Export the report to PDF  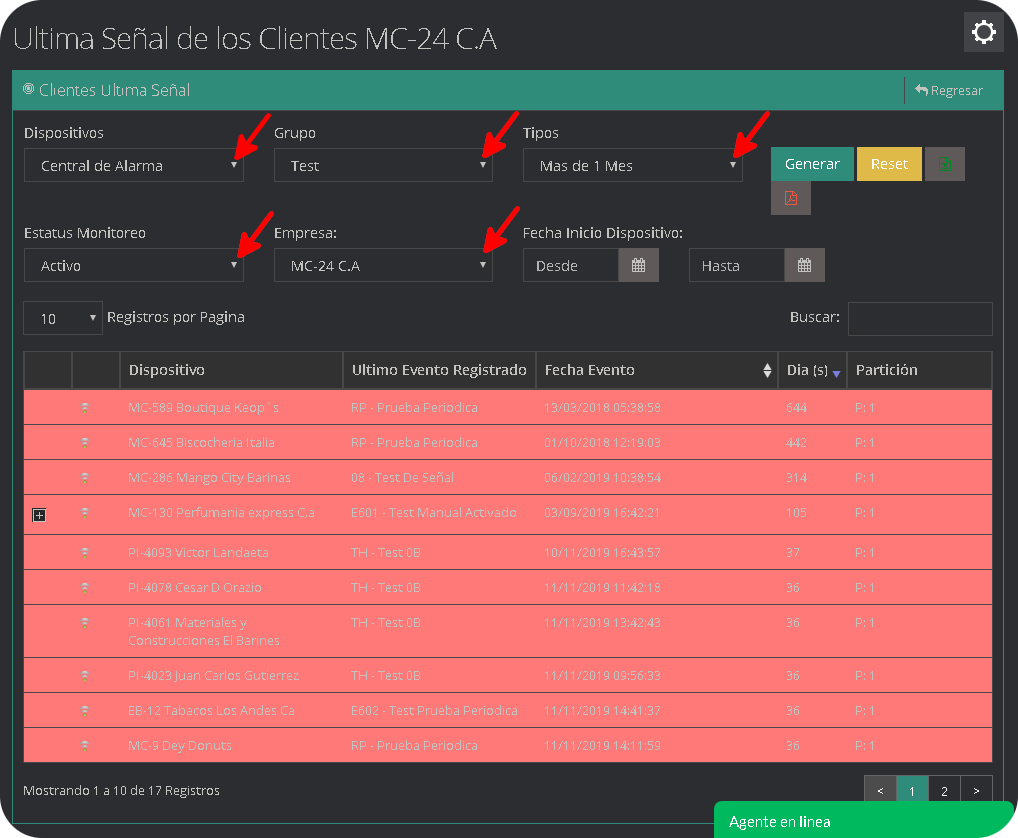[790, 198]
